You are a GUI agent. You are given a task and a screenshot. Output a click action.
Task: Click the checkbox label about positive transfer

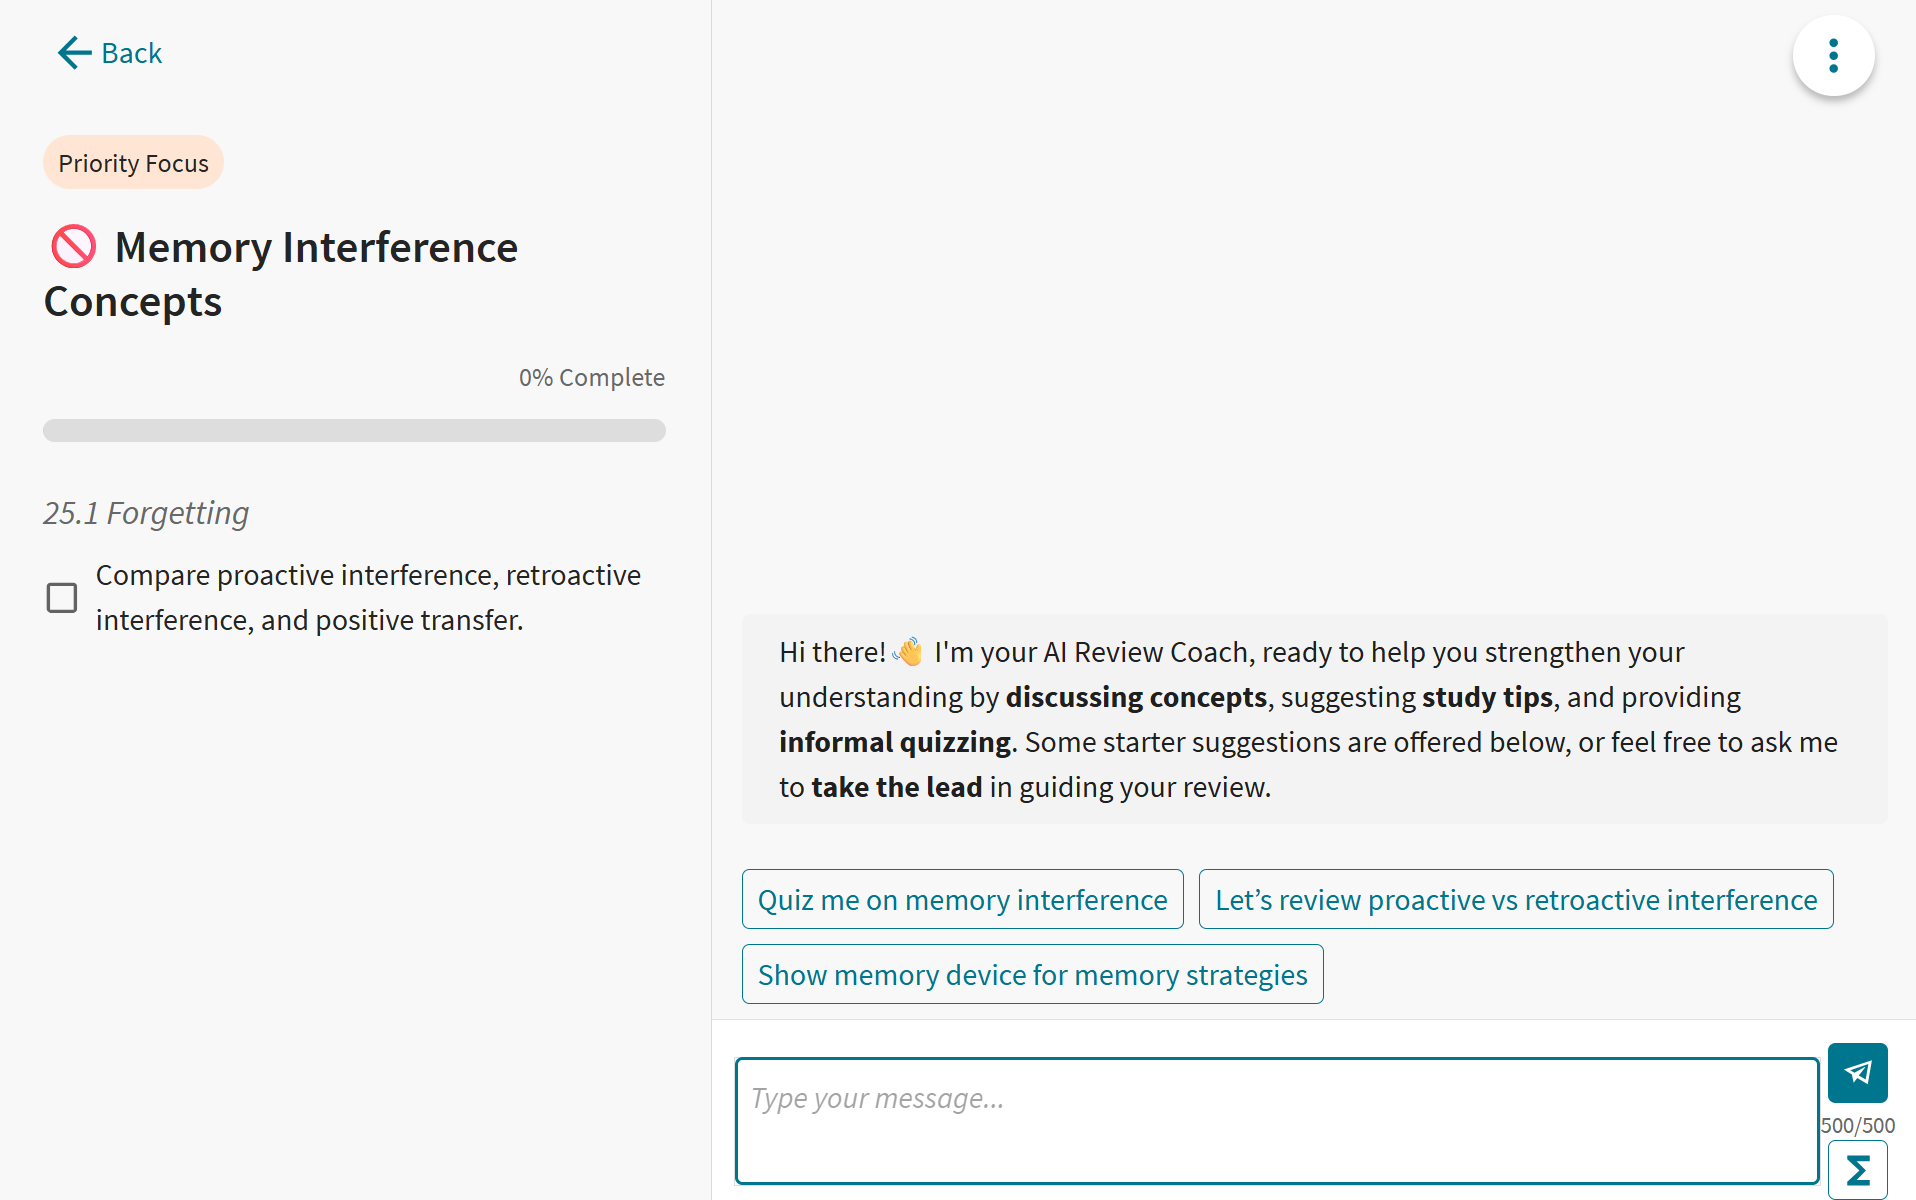tap(368, 597)
